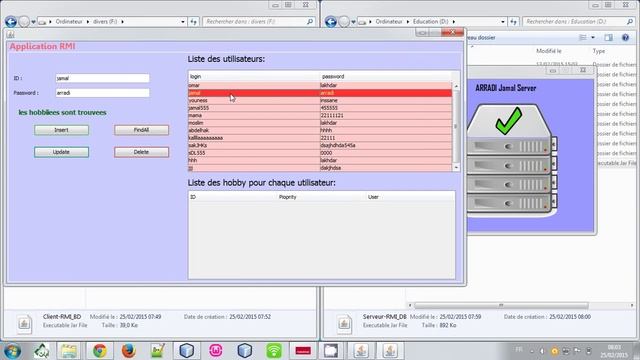The image size is (640, 360).
Task: Click Serveur-RMI_DB jar file icon in details pane
Action: pos(344,324)
